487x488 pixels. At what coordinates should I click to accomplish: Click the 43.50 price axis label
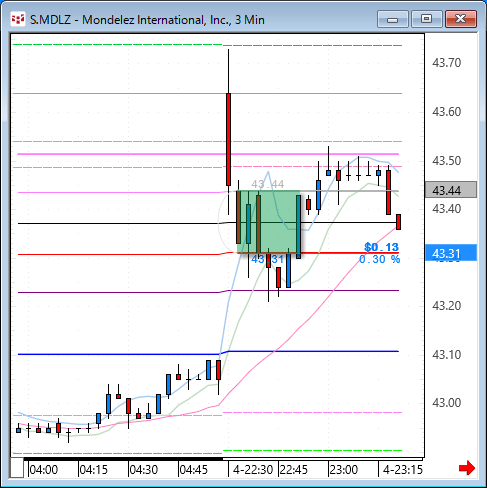(446, 160)
